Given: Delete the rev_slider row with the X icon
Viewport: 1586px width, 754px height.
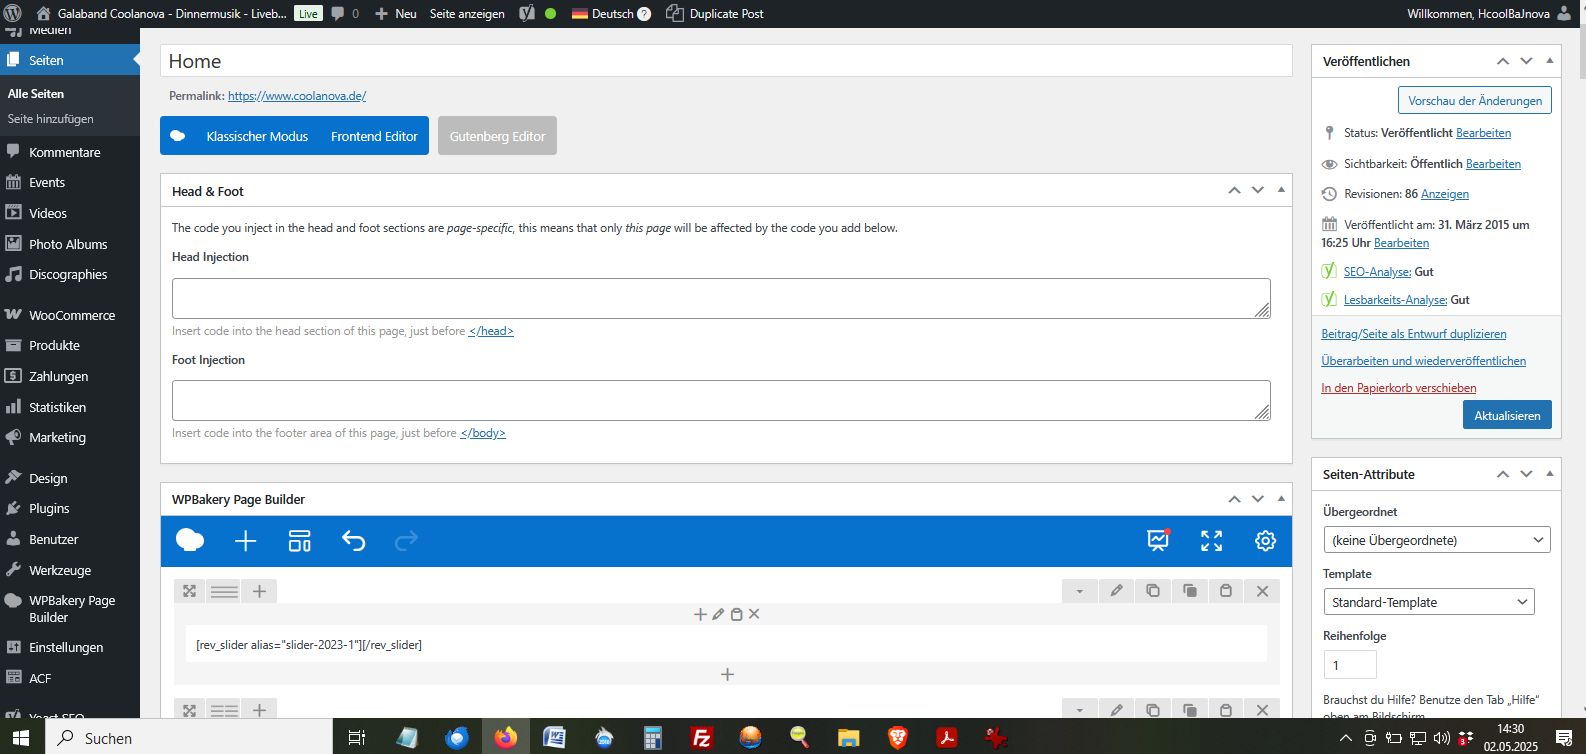Looking at the screenshot, I should coord(1262,591).
